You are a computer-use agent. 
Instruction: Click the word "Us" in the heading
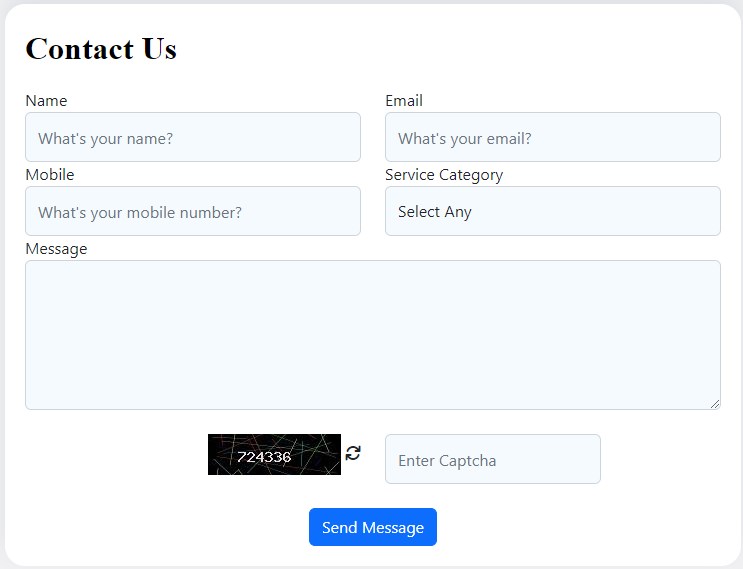click(x=159, y=49)
